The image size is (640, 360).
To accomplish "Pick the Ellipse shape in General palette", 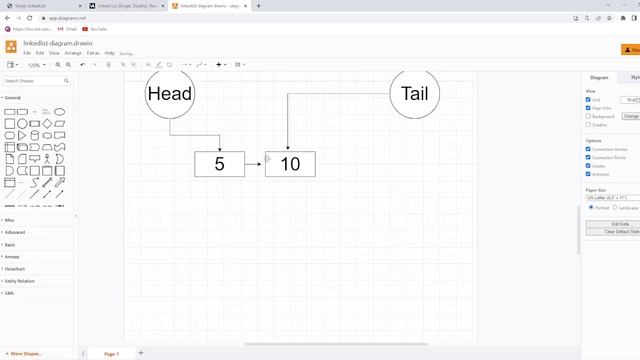I will pos(60,112).
